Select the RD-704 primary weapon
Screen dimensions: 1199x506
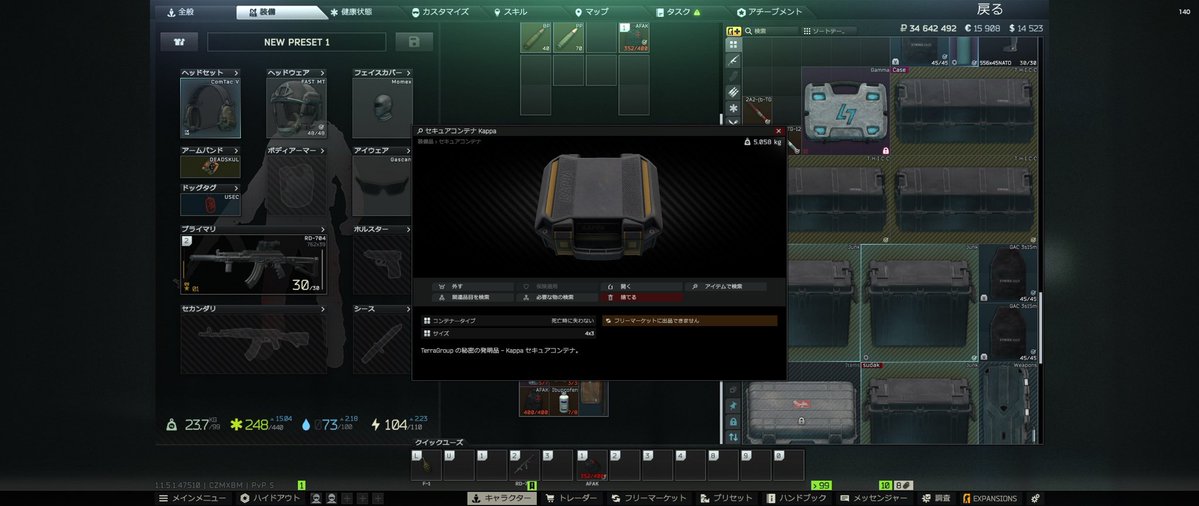[x=253, y=264]
